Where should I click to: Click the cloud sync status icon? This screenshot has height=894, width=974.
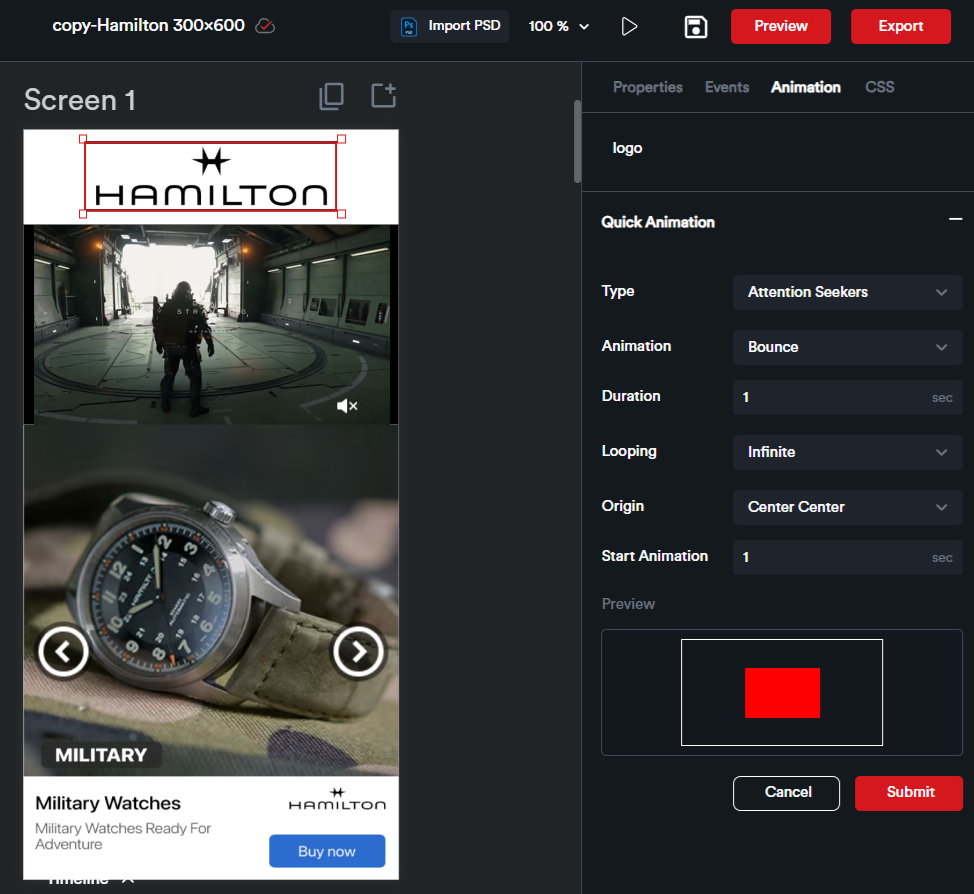(x=265, y=26)
